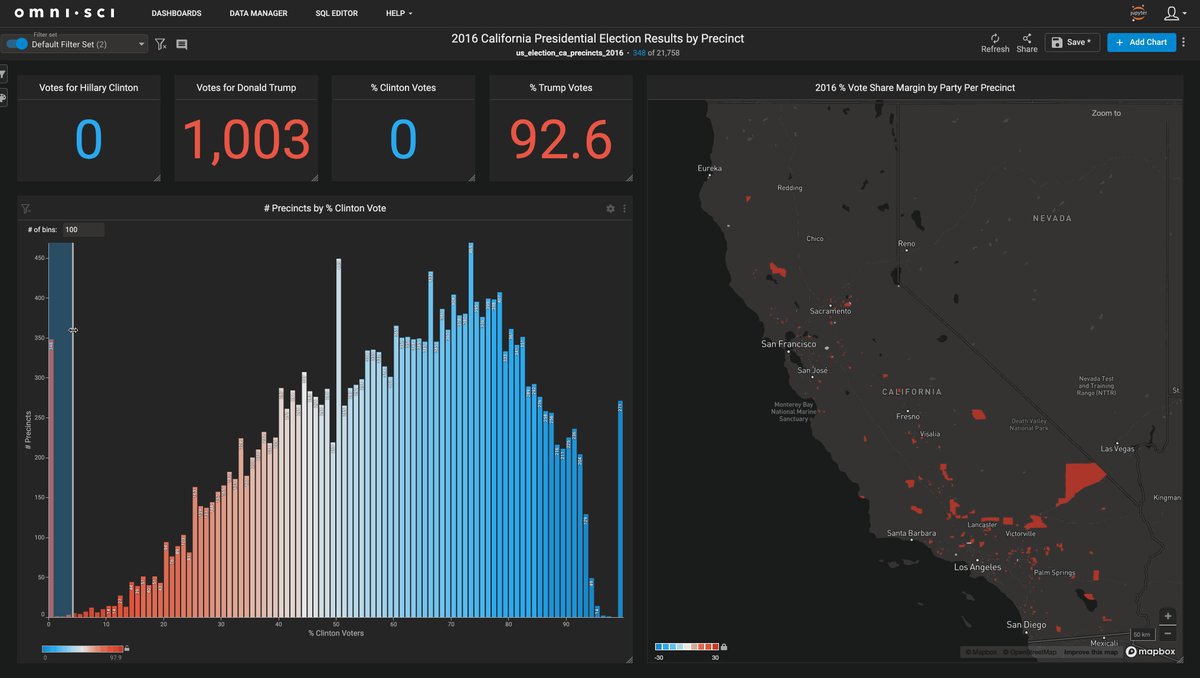Toggle the map color legend lock

[723, 647]
